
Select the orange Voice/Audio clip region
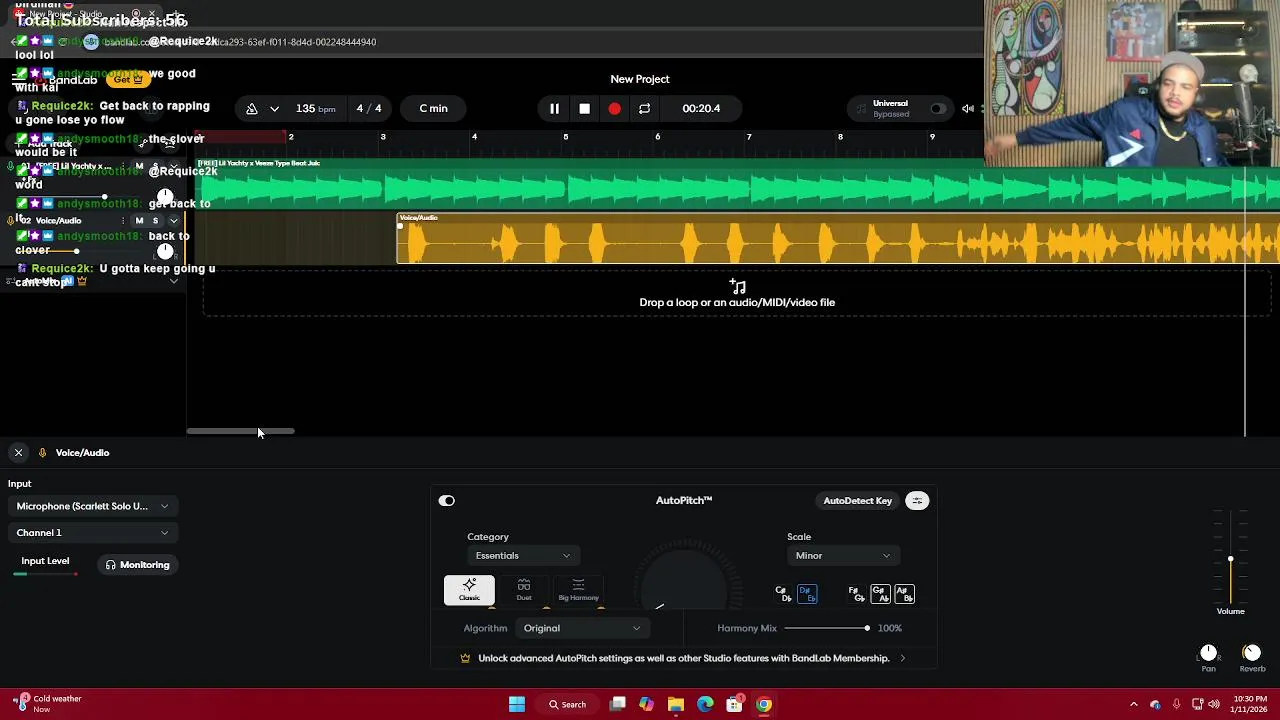838,240
